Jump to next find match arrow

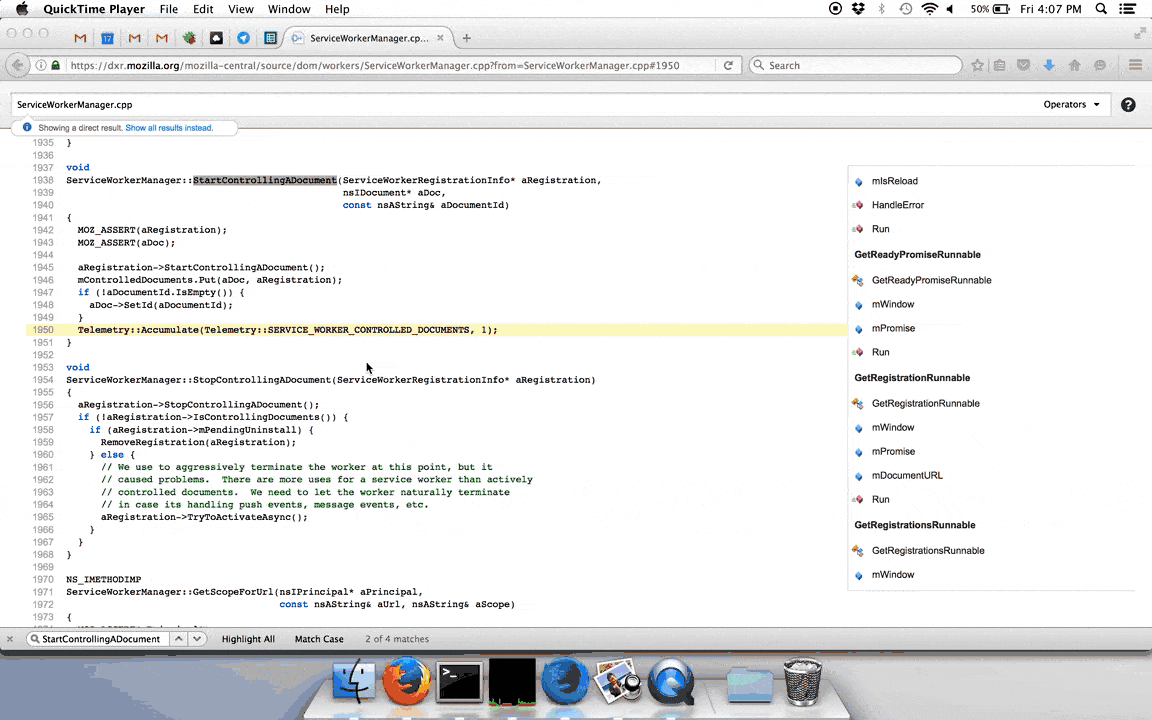click(197, 639)
